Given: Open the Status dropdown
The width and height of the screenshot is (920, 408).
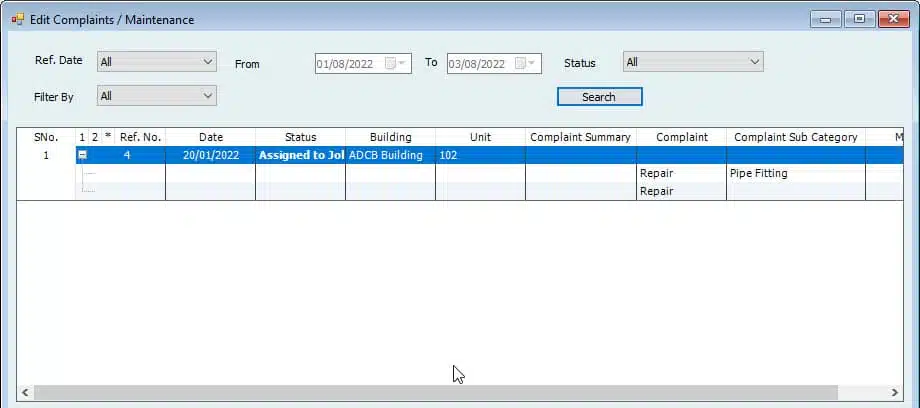Looking at the screenshot, I should tap(754, 62).
